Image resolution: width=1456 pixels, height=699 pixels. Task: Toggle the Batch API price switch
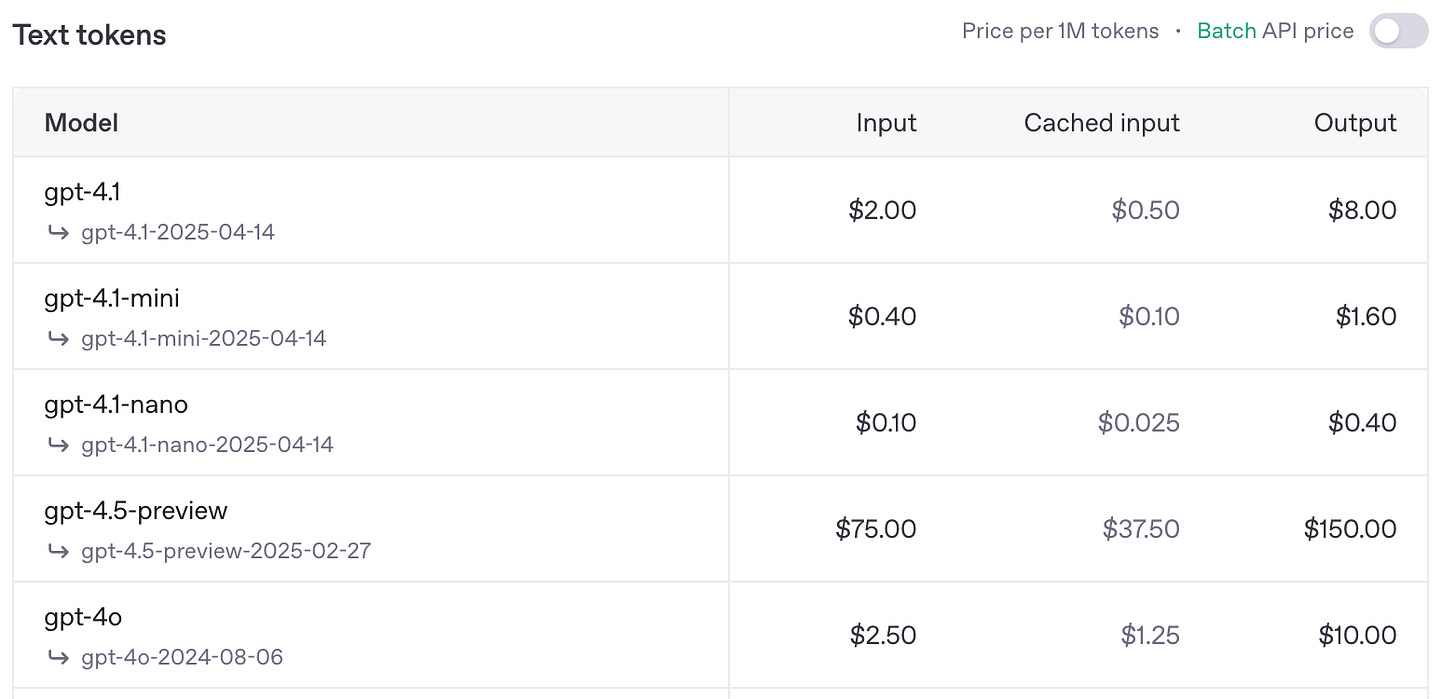pyautogui.click(x=1398, y=32)
